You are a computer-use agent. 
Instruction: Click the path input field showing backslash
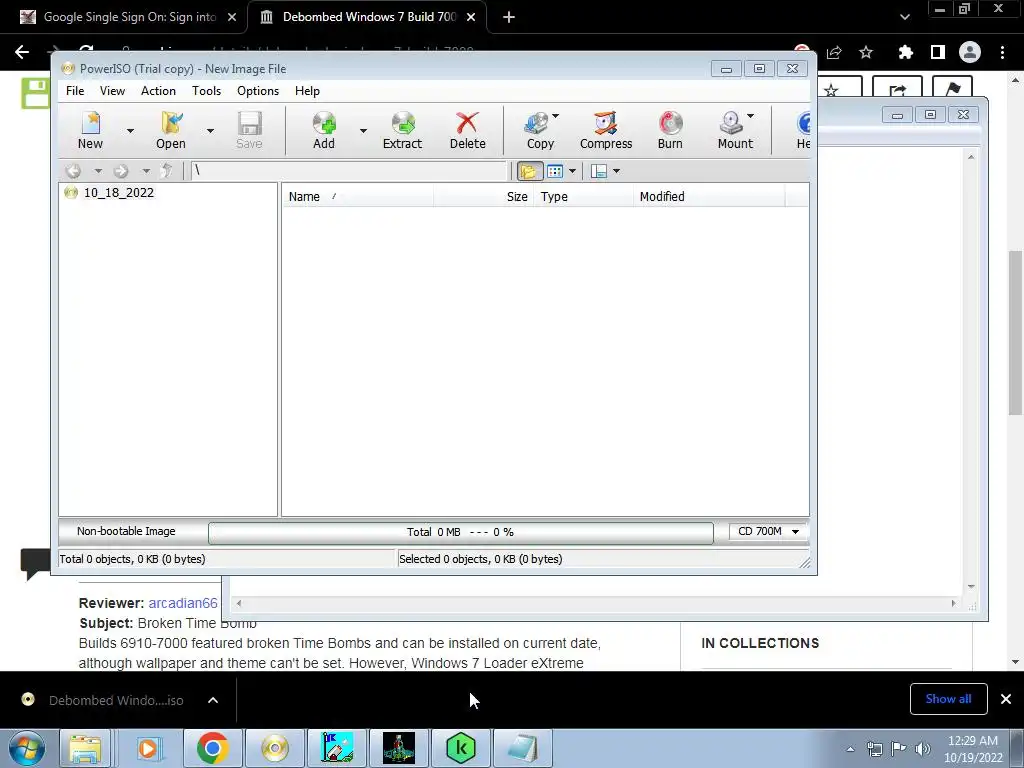click(x=349, y=171)
